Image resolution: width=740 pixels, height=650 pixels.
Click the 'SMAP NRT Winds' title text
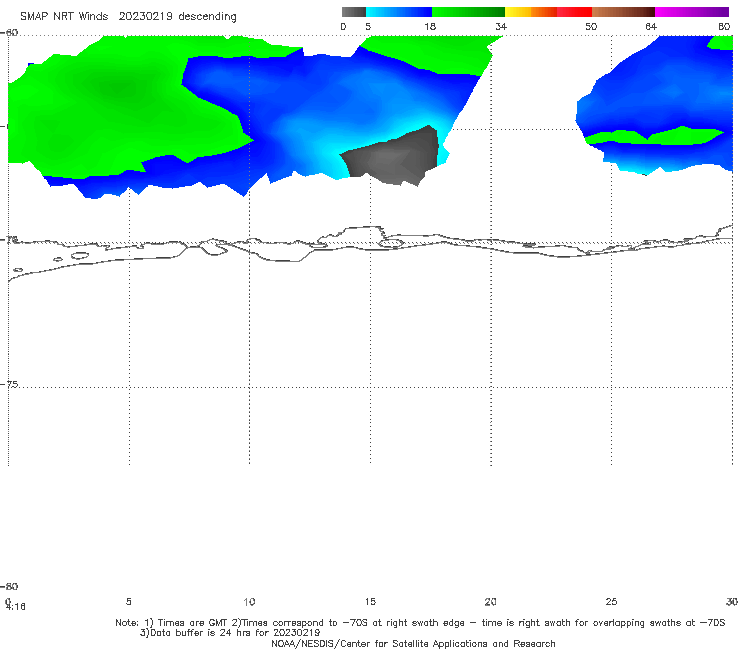pos(64,17)
